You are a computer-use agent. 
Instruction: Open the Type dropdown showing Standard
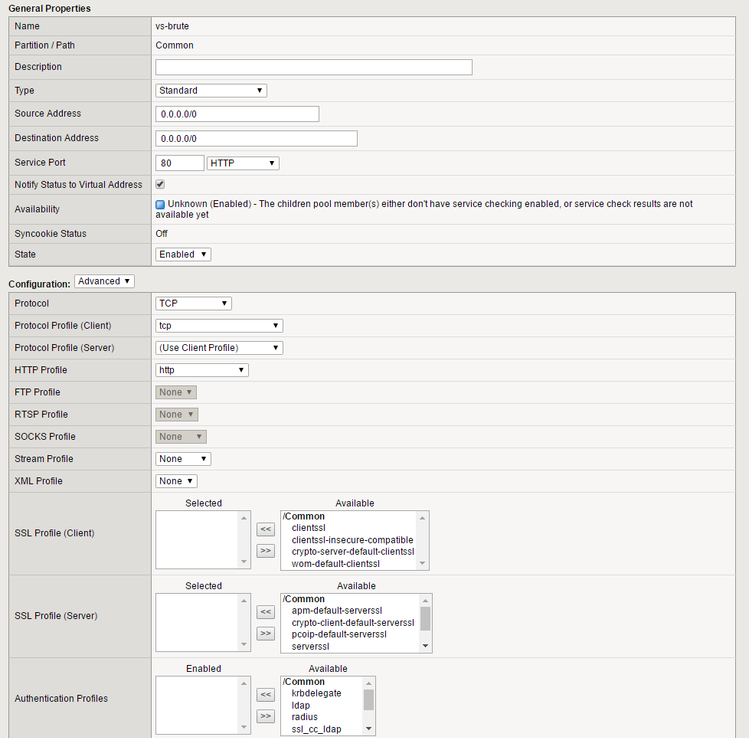coord(211,91)
